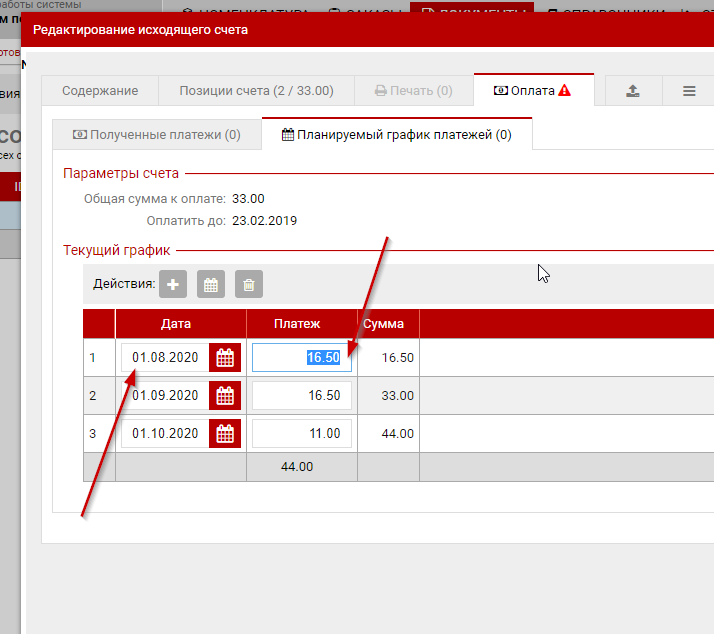Click the upload icon tab
The width and height of the screenshot is (714, 634).
tap(632, 91)
